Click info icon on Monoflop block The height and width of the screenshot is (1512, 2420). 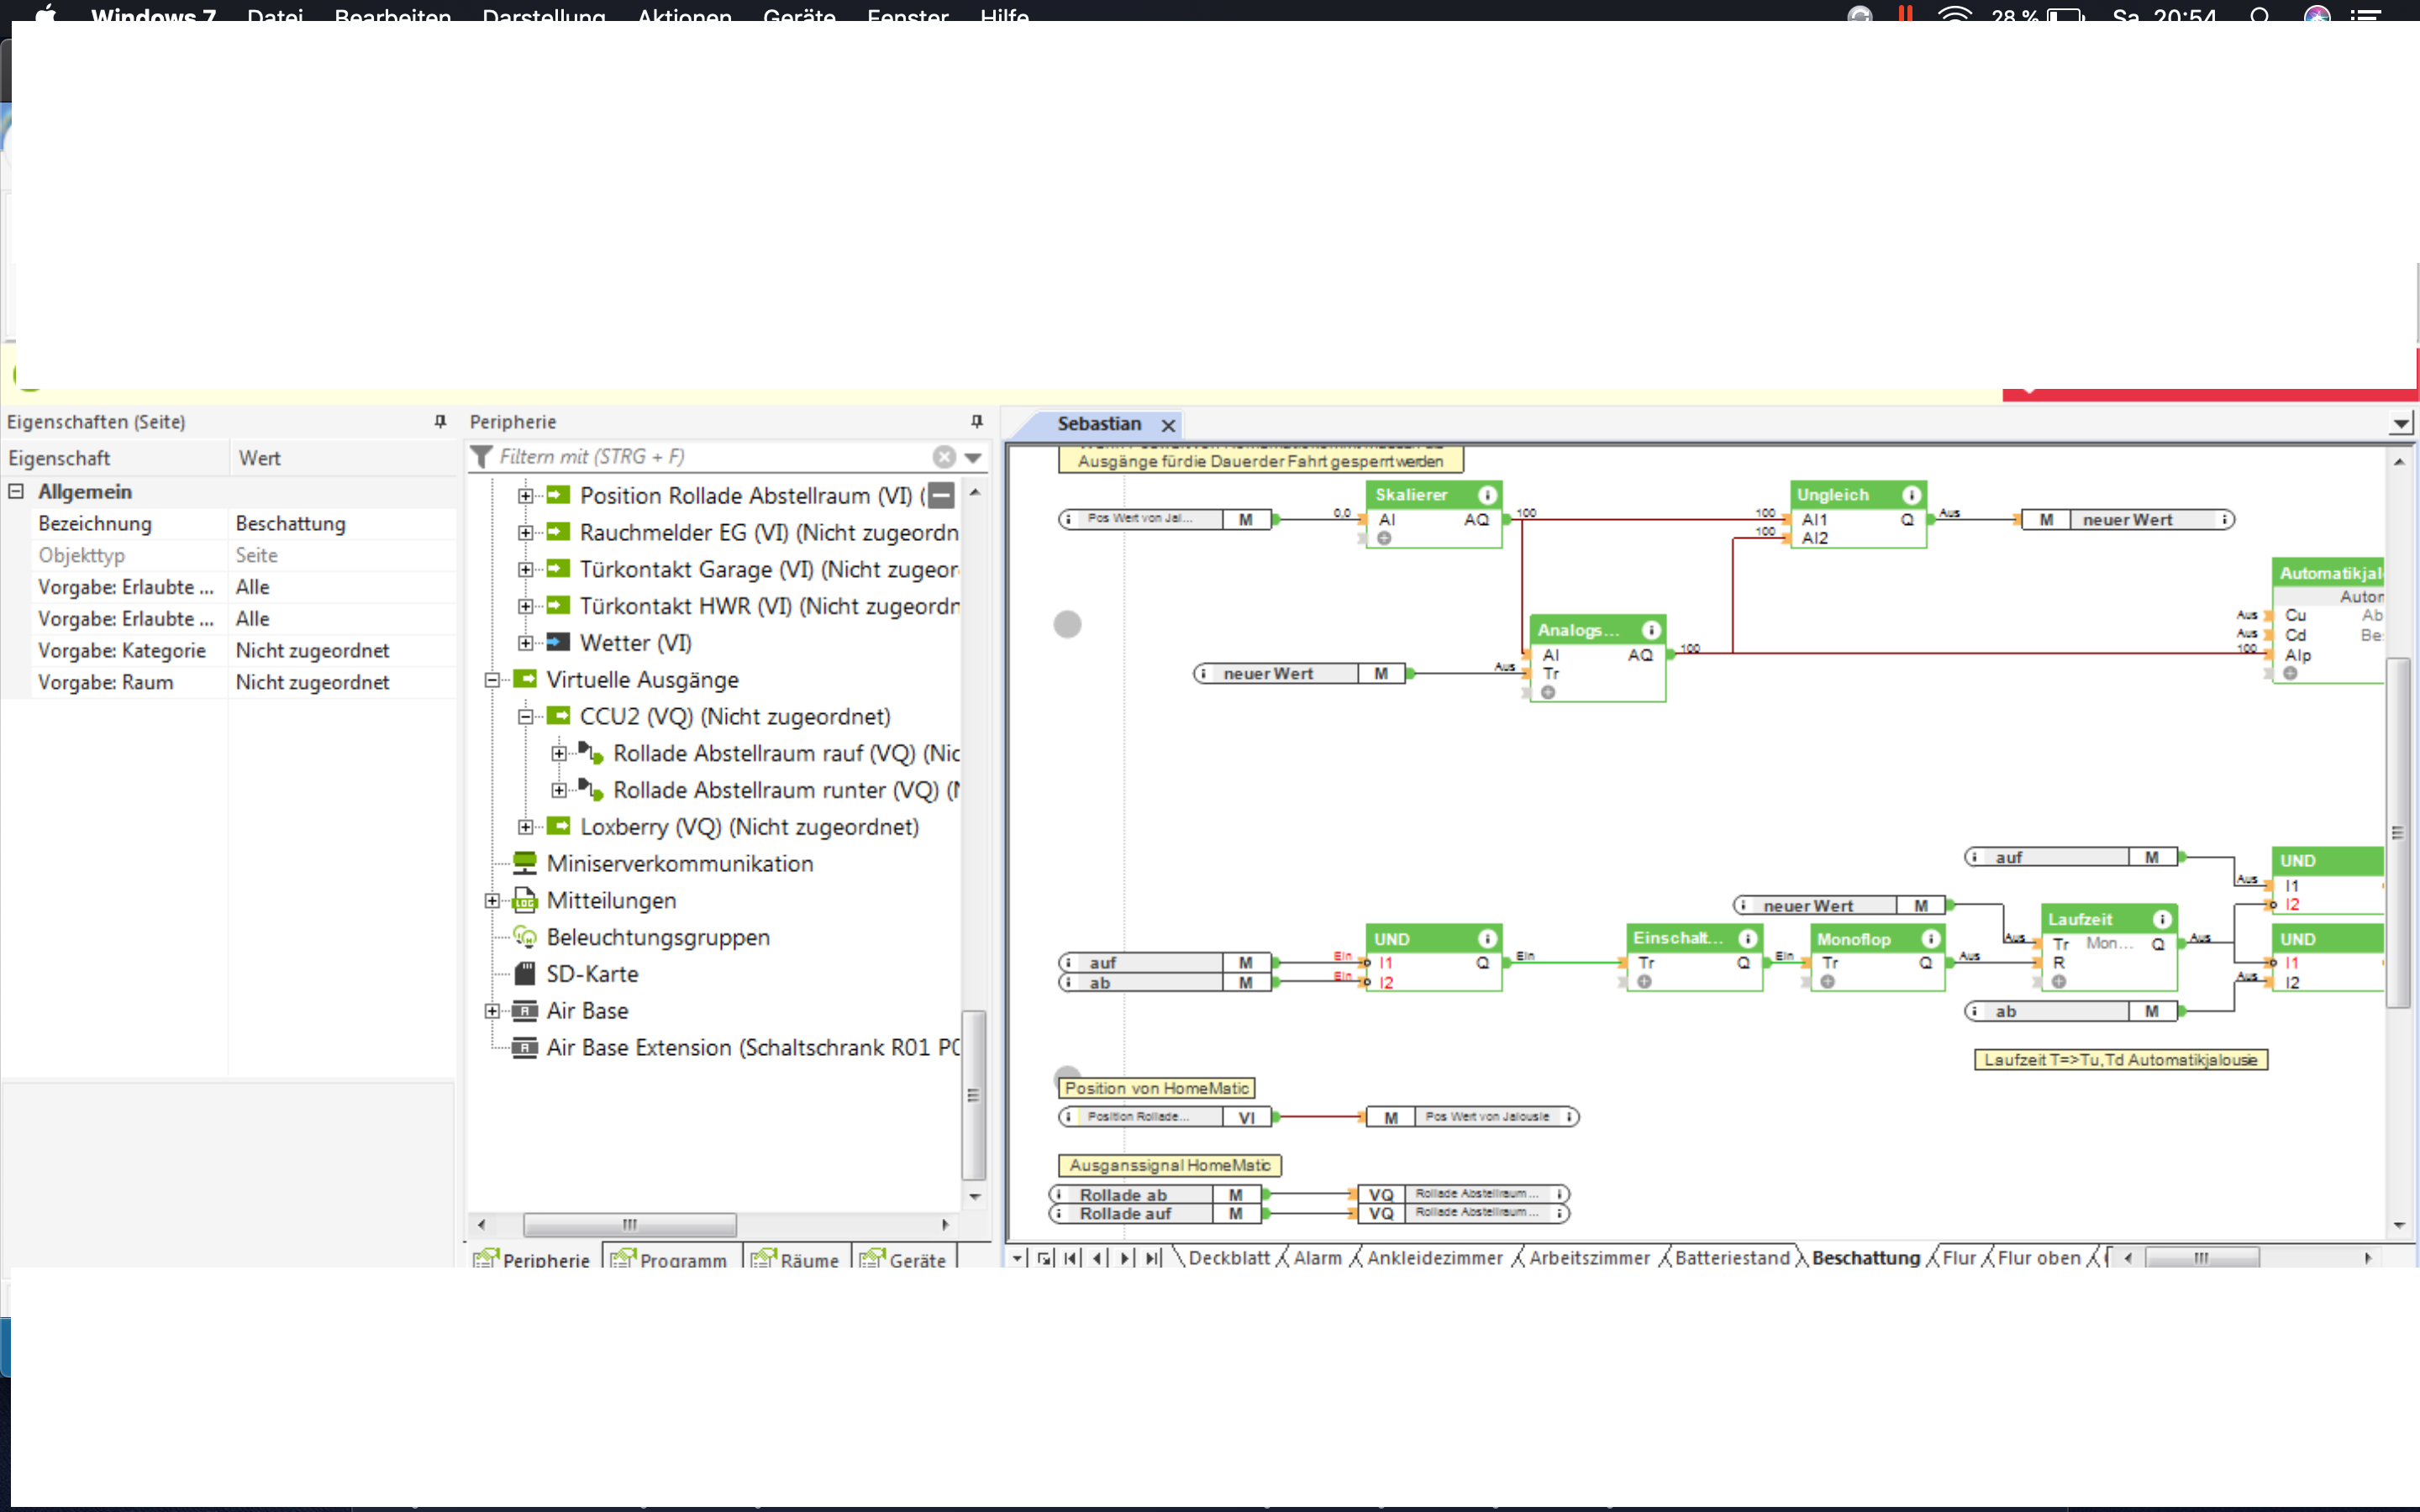(x=1931, y=939)
